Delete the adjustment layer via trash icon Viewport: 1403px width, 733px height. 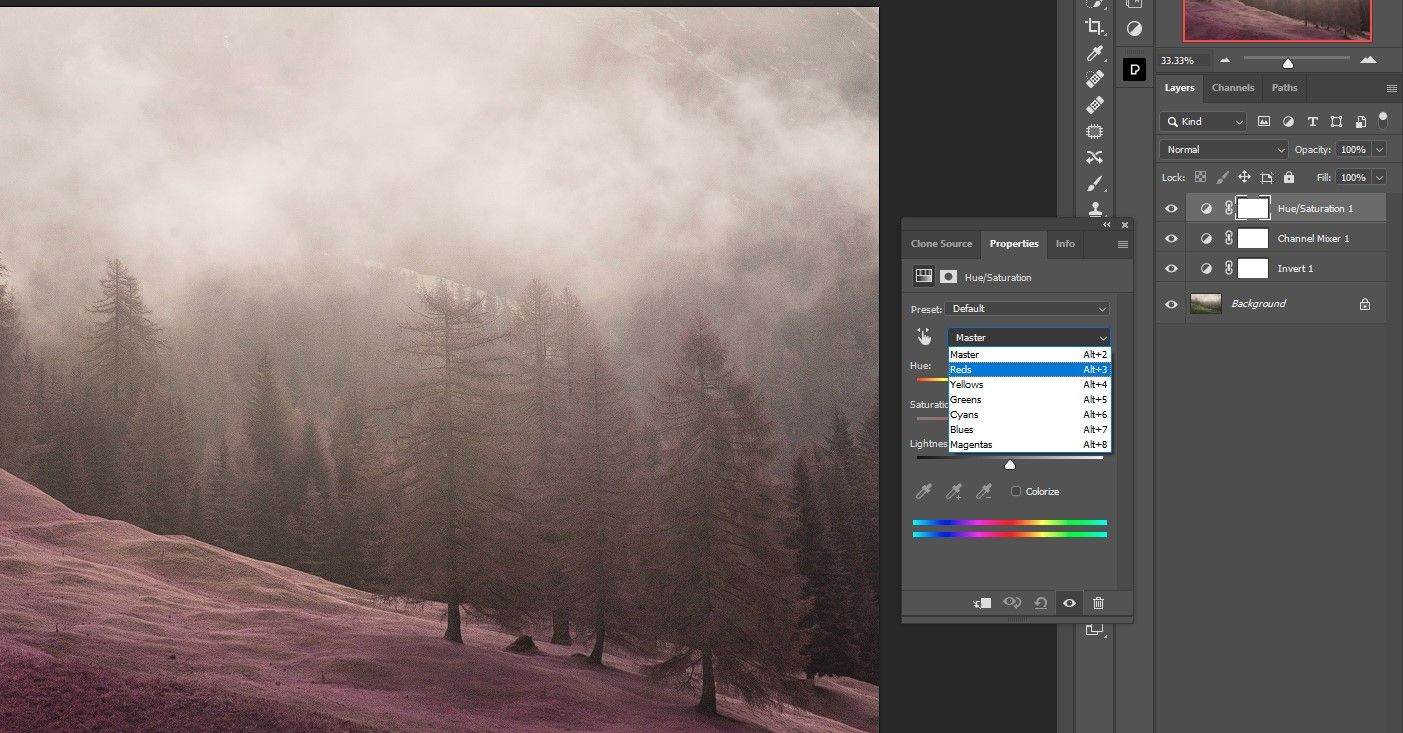coord(1099,603)
